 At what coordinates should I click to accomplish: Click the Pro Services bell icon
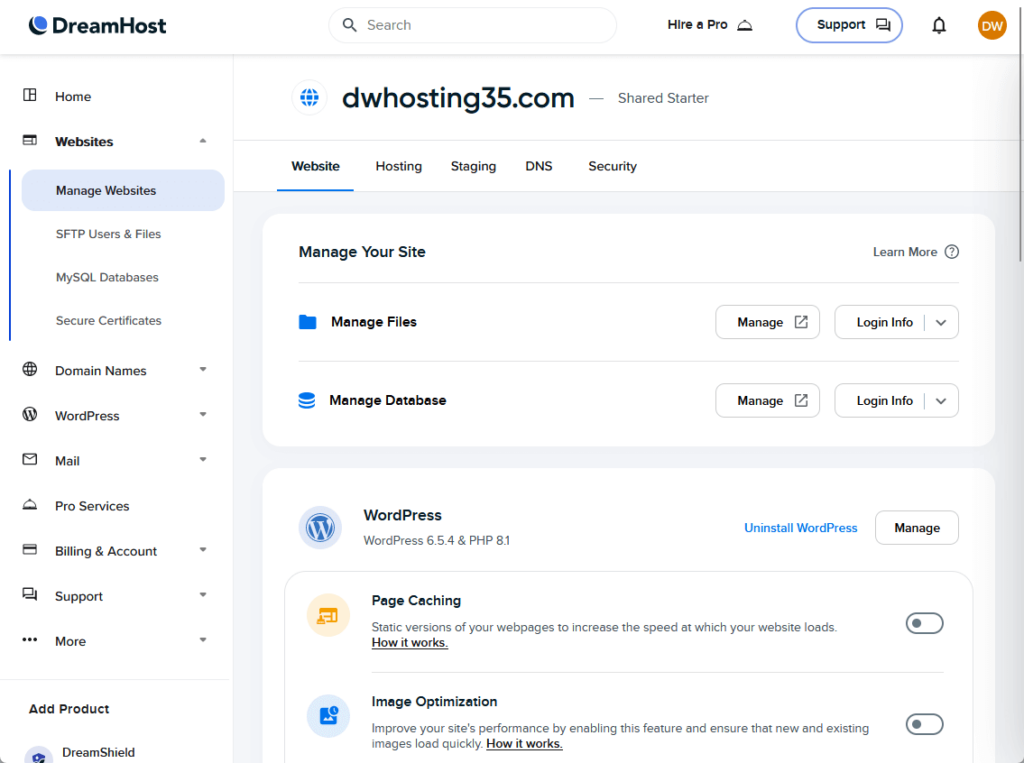[30, 504]
